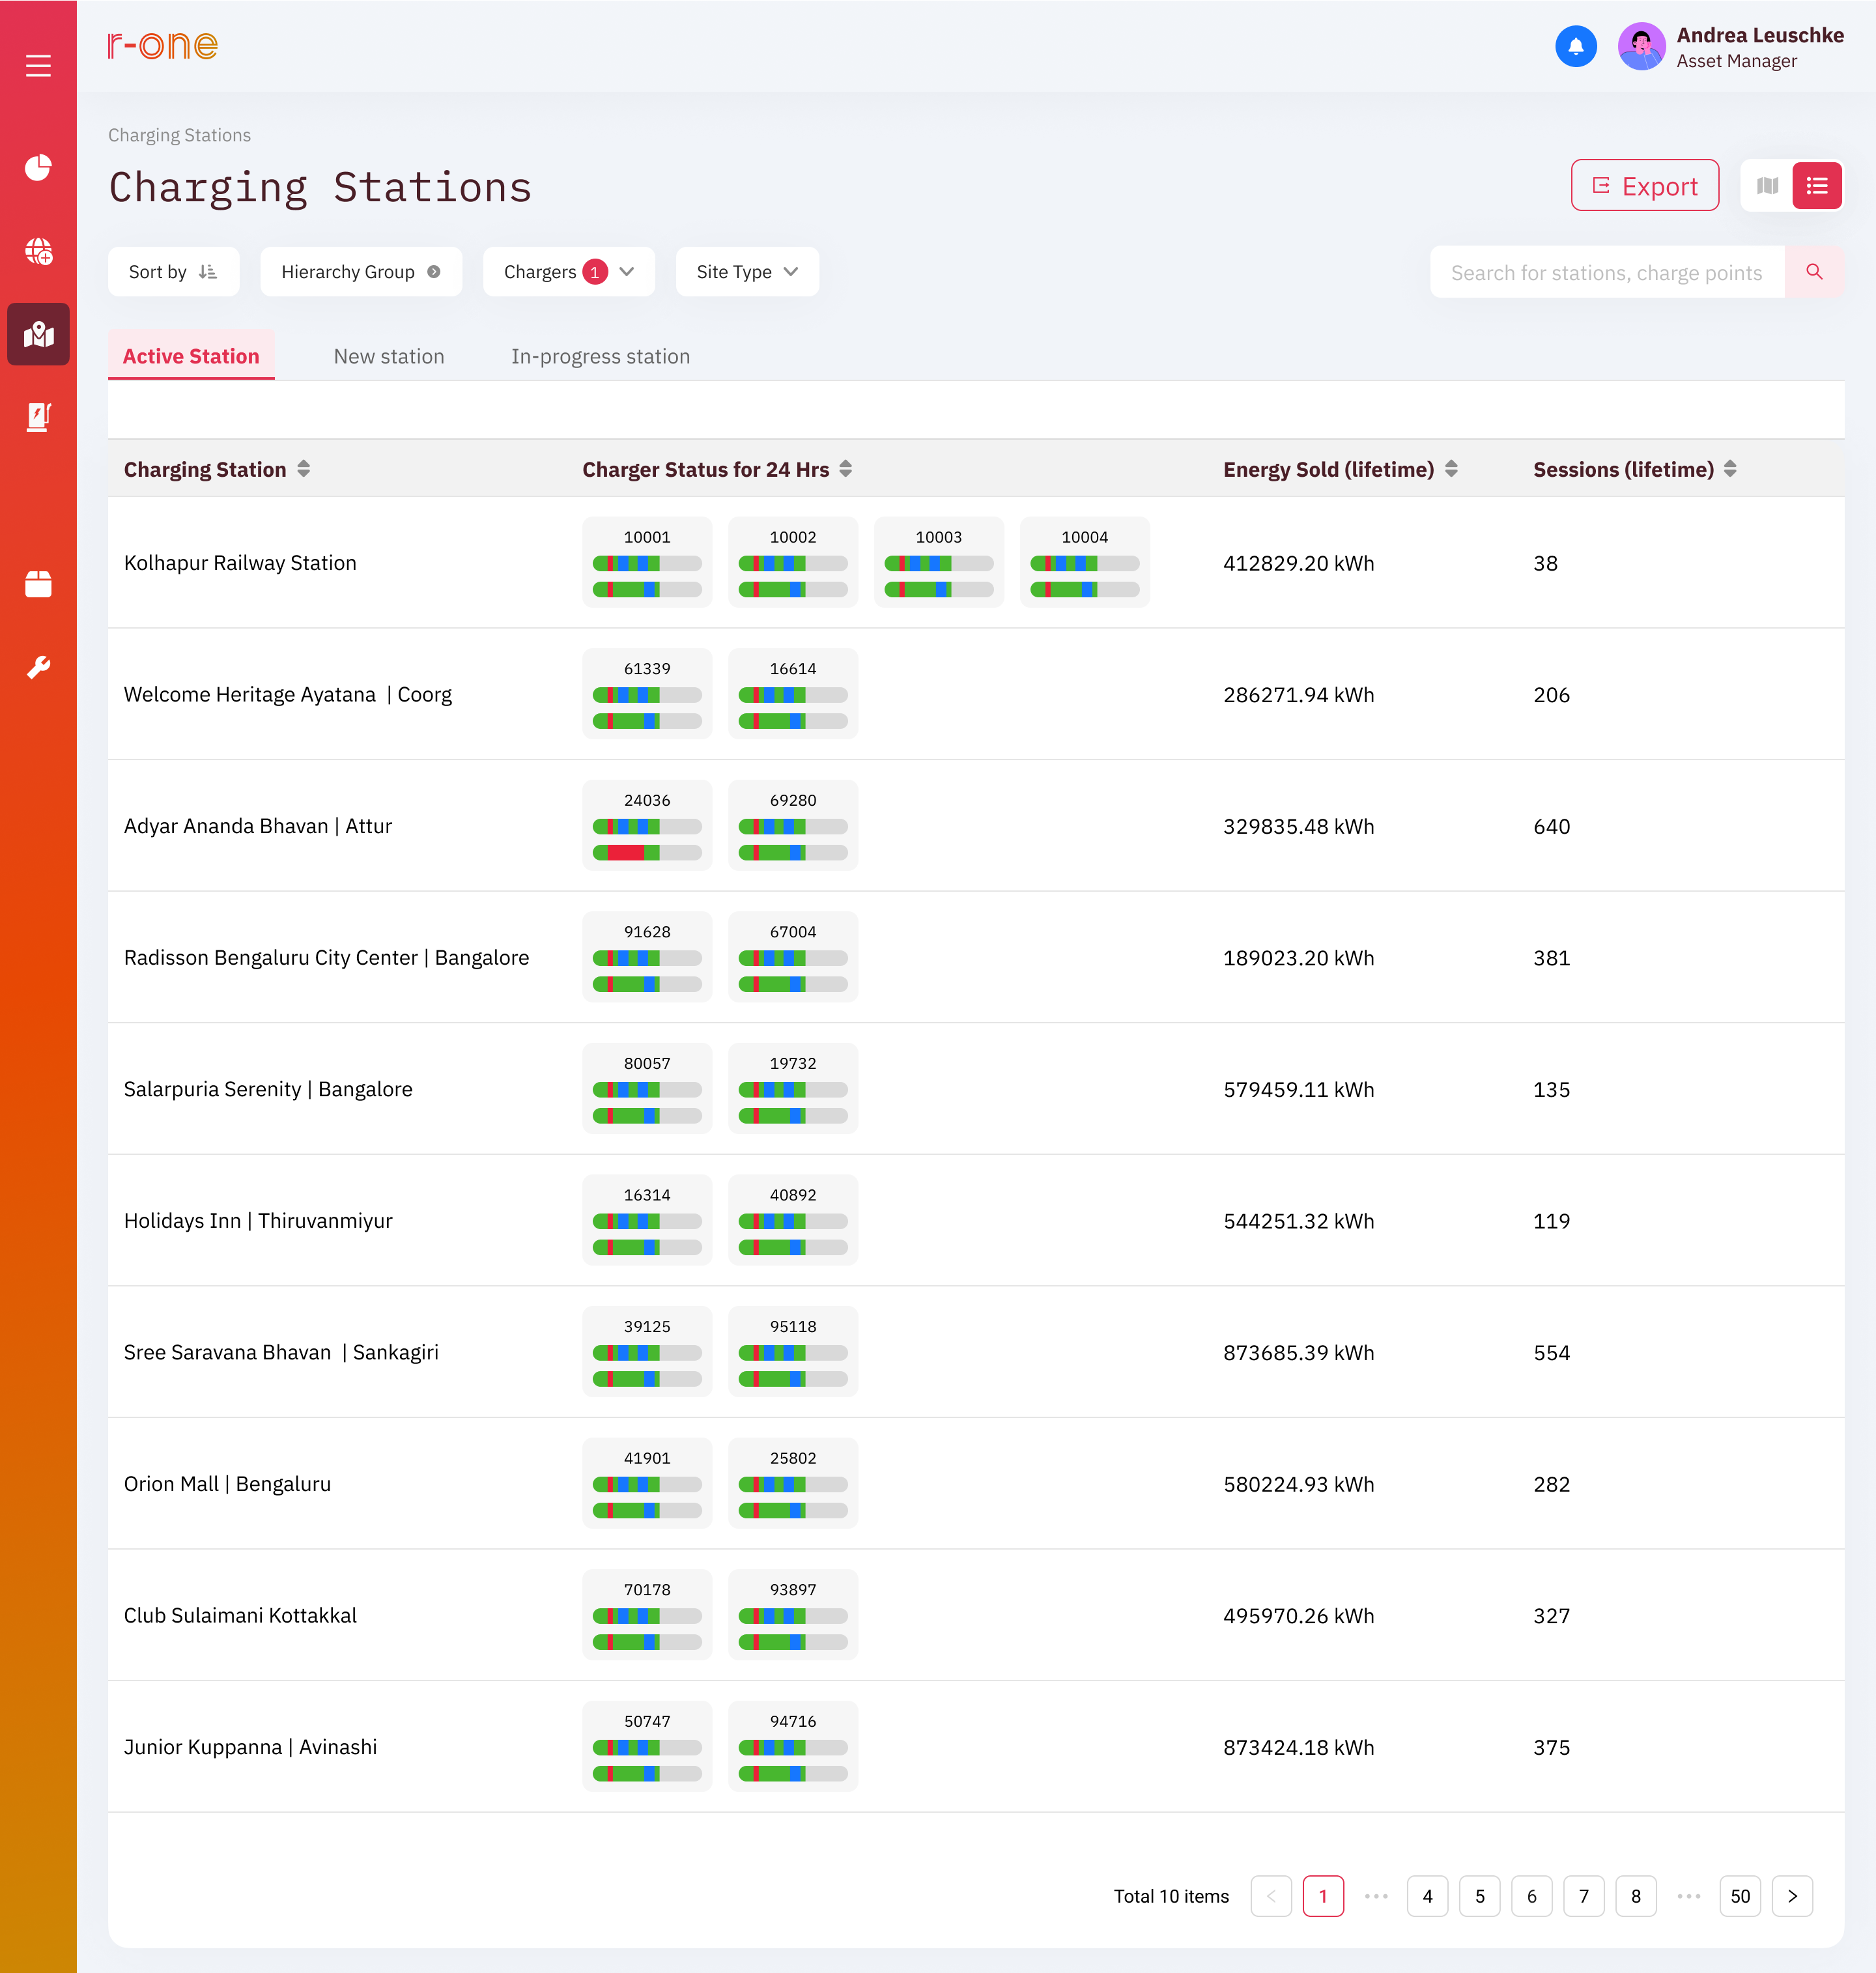Open the wallet sidebar icon
The height and width of the screenshot is (1973, 1876).
click(38, 584)
